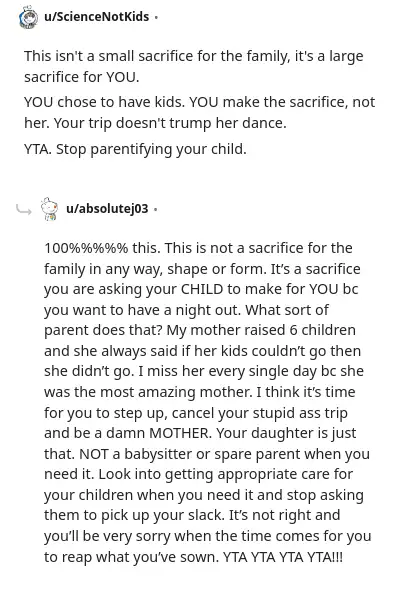The width and height of the screenshot is (400, 592).
Task: Click the reply thread arrow icon
Action: click(24, 210)
